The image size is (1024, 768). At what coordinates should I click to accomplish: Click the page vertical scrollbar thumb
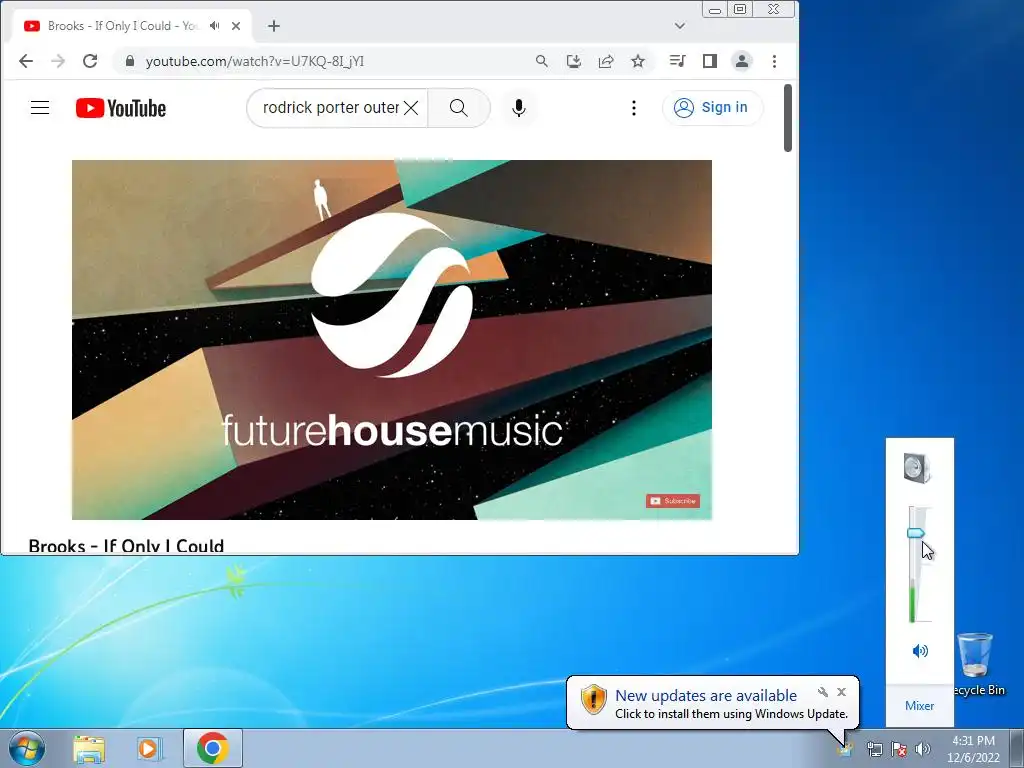click(788, 118)
